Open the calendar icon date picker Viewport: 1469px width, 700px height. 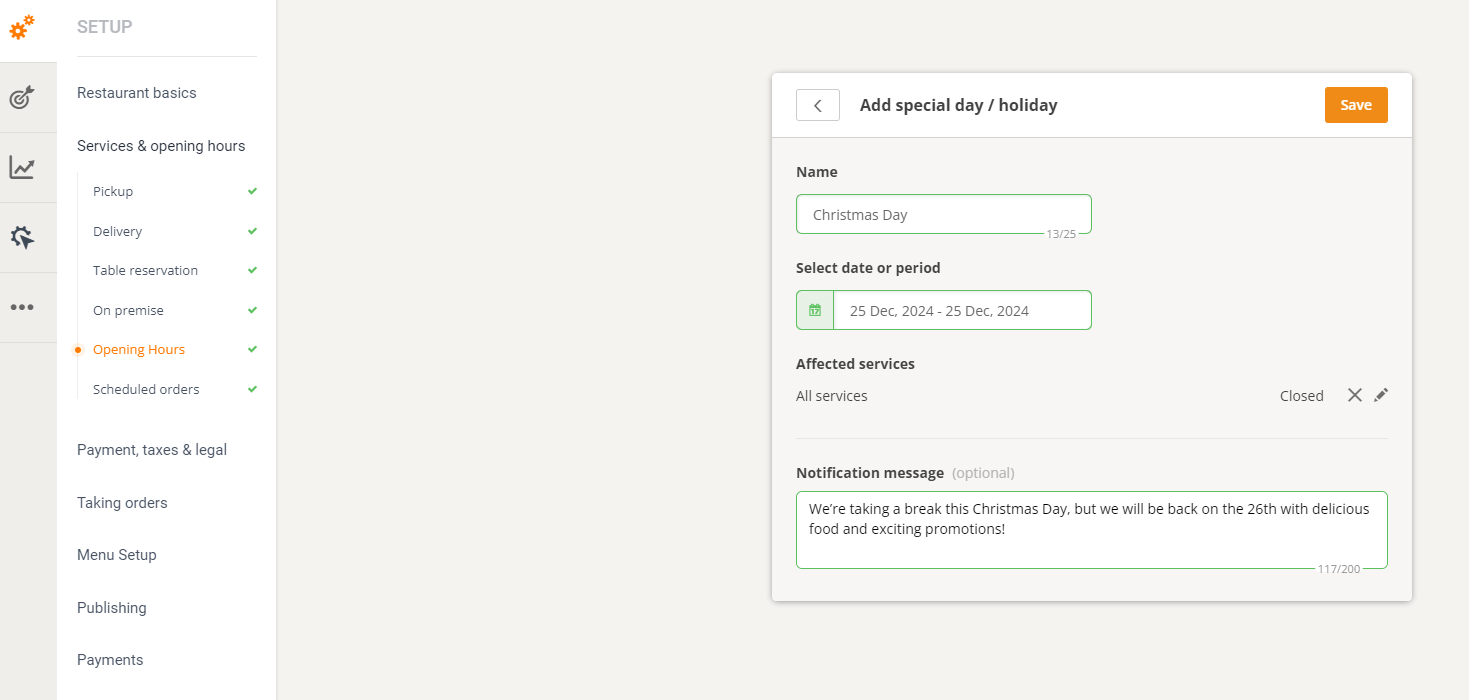pos(815,310)
